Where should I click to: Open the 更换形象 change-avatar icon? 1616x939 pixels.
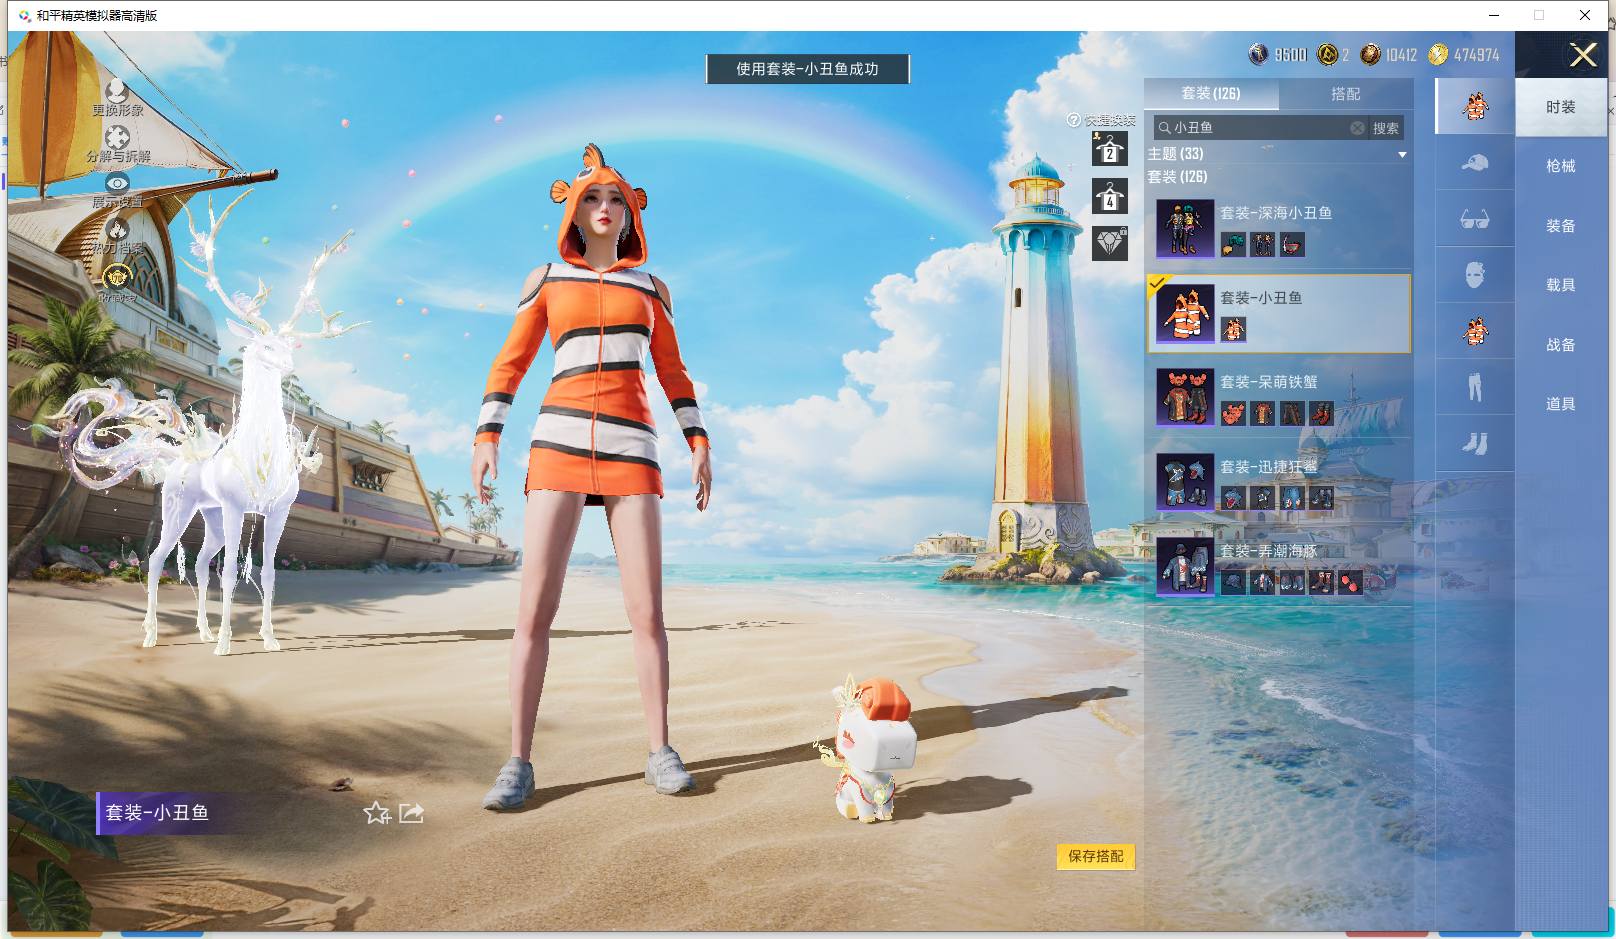click(117, 92)
